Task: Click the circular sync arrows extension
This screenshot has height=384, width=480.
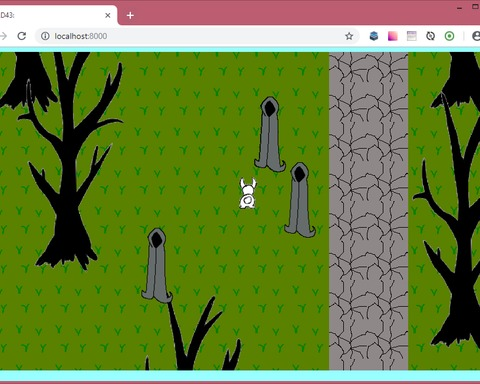Action: 430,36
